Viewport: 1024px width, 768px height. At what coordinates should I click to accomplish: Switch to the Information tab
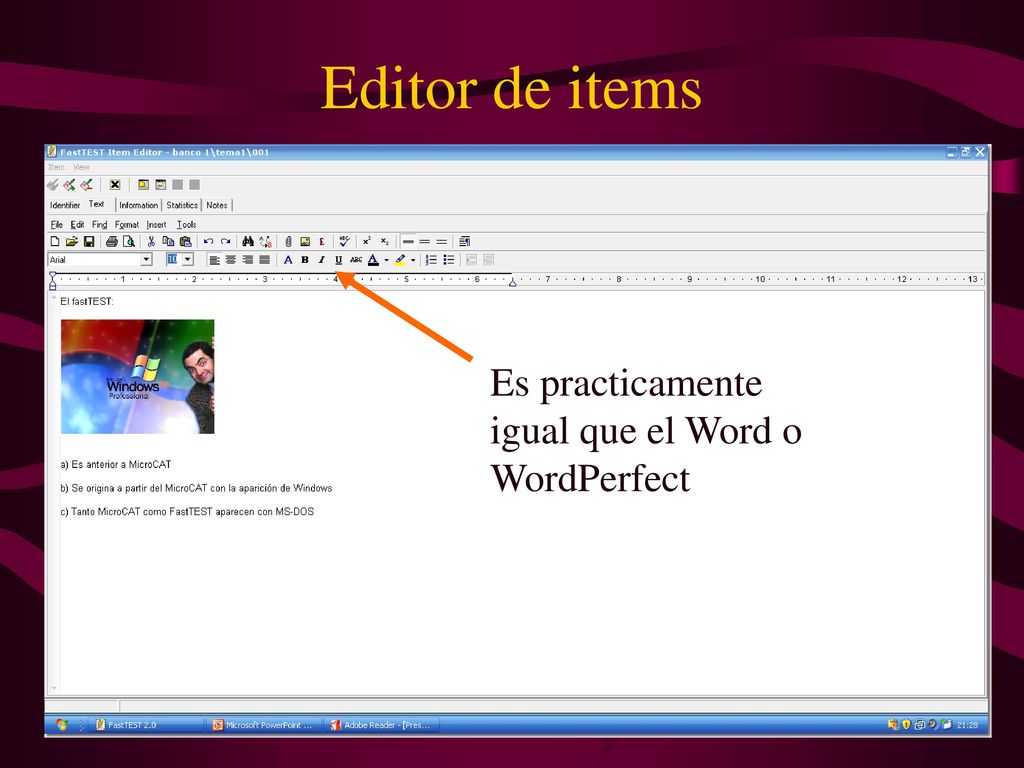(138, 205)
